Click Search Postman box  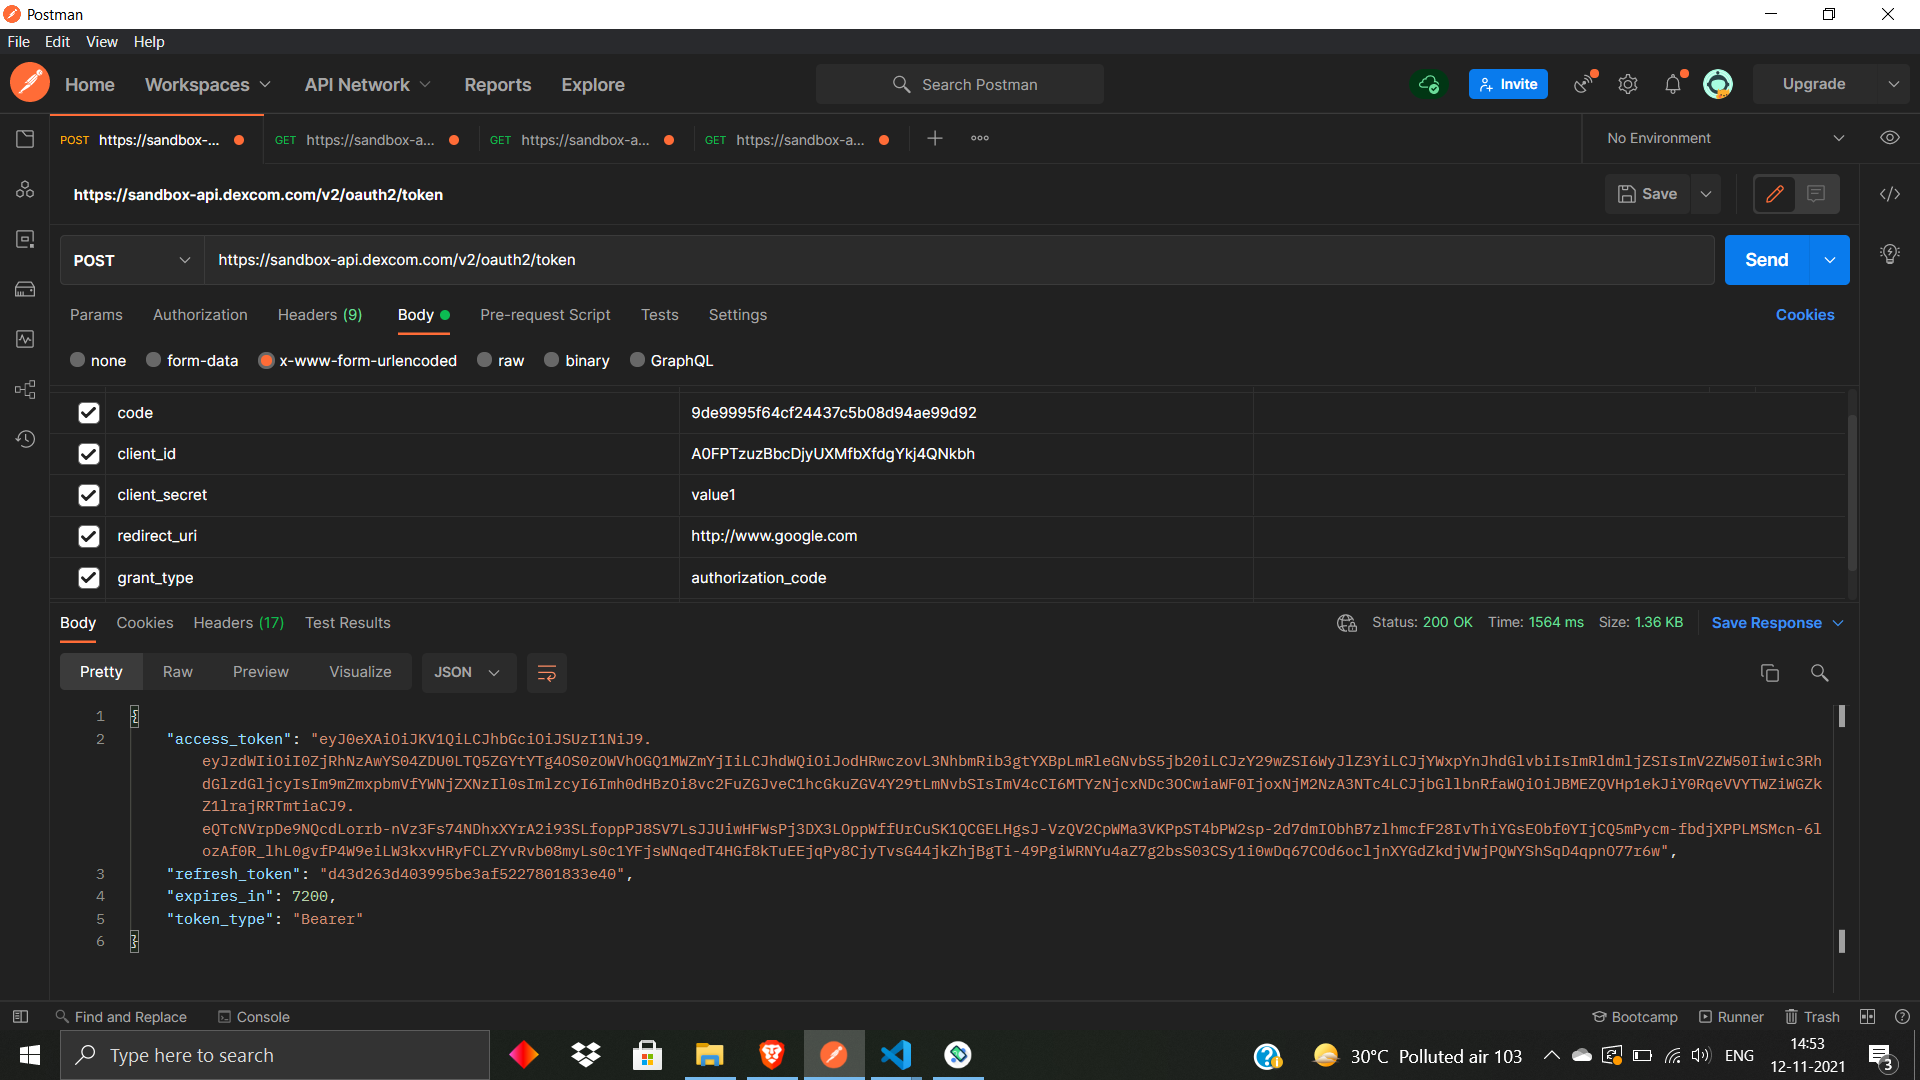[960, 84]
